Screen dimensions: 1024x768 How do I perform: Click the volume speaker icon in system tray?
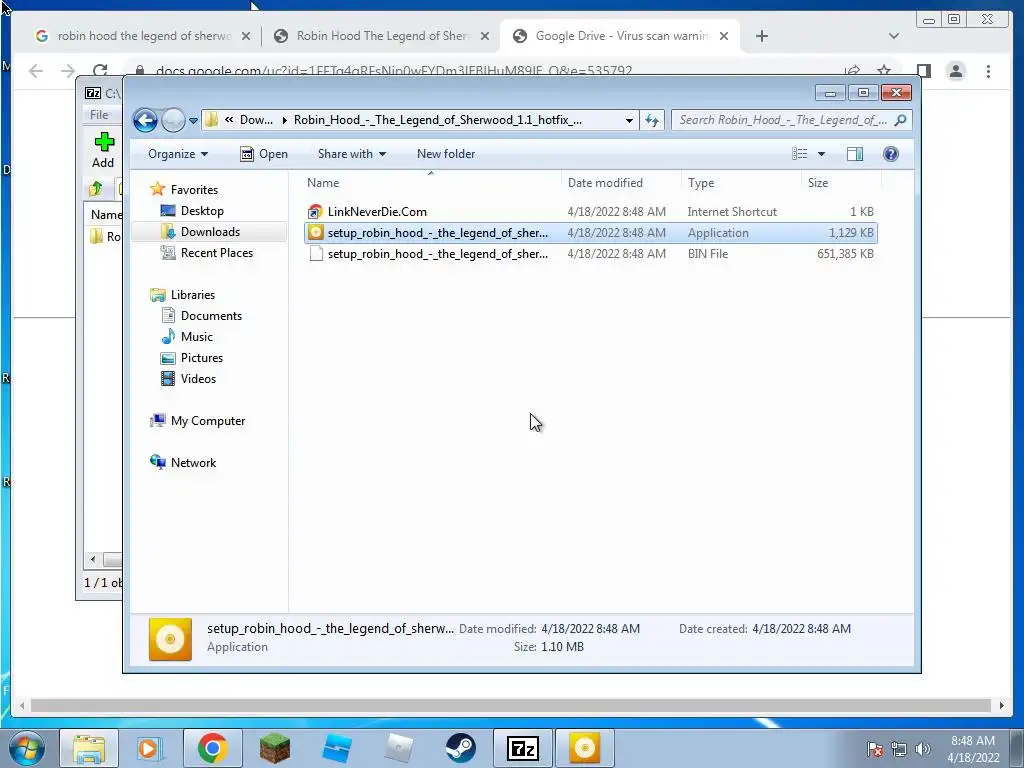coord(923,749)
